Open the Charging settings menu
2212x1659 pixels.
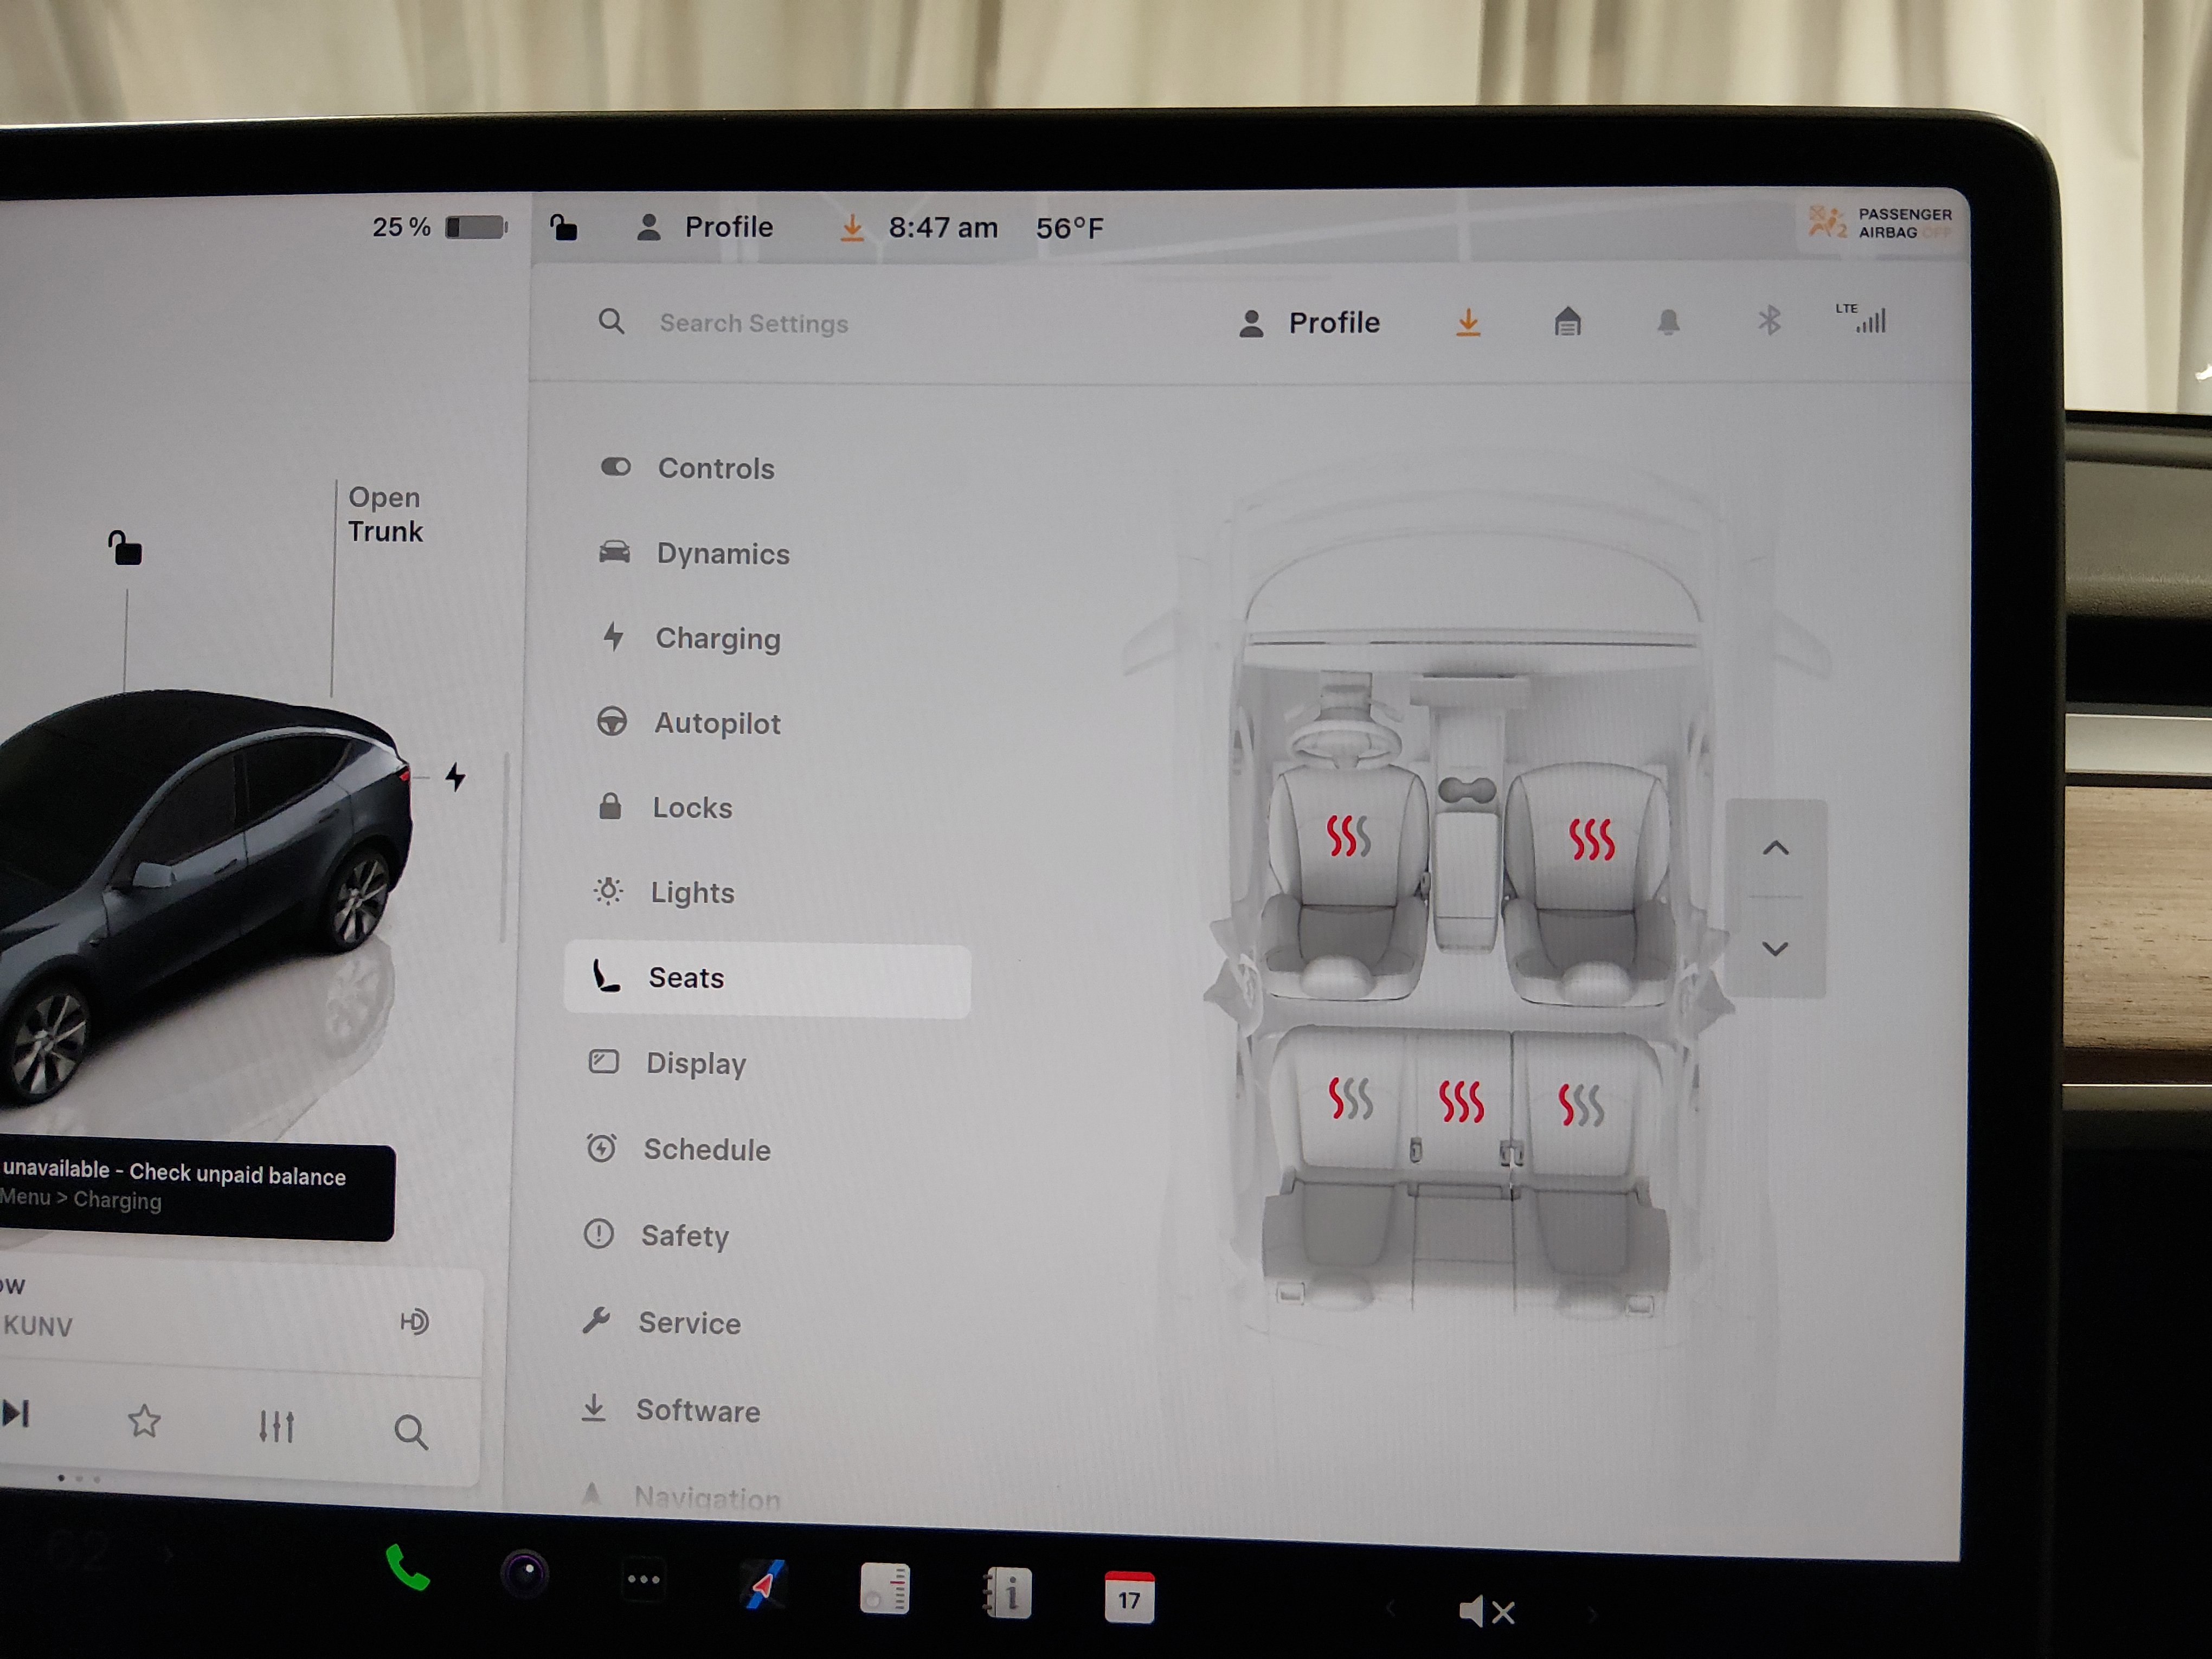pyautogui.click(x=717, y=638)
